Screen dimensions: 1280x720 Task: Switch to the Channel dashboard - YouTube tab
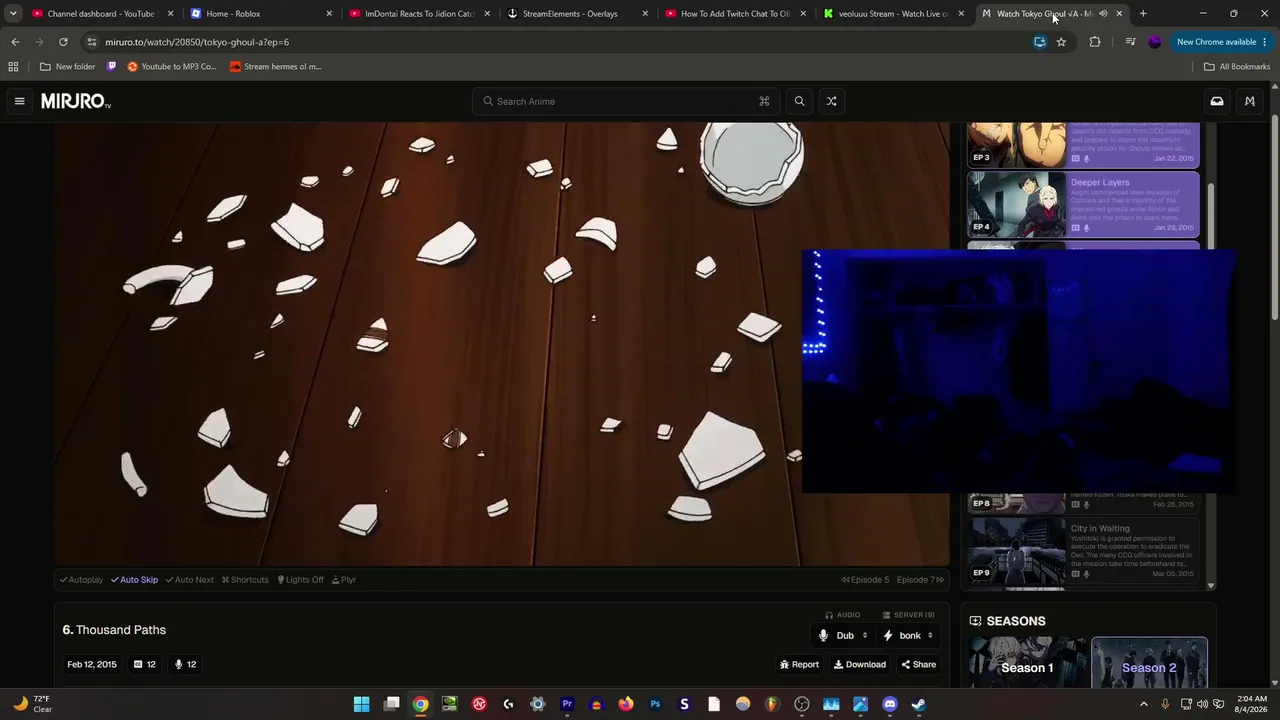pyautogui.click(x=101, y=14)
